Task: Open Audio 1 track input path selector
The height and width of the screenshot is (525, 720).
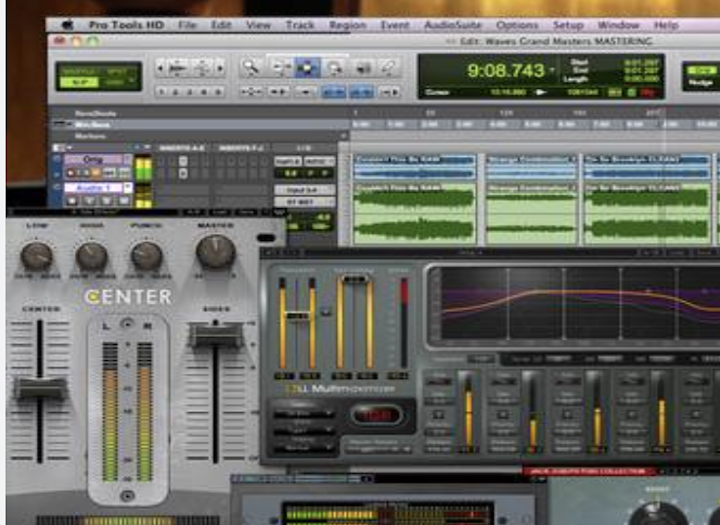Action: point(304,190)
